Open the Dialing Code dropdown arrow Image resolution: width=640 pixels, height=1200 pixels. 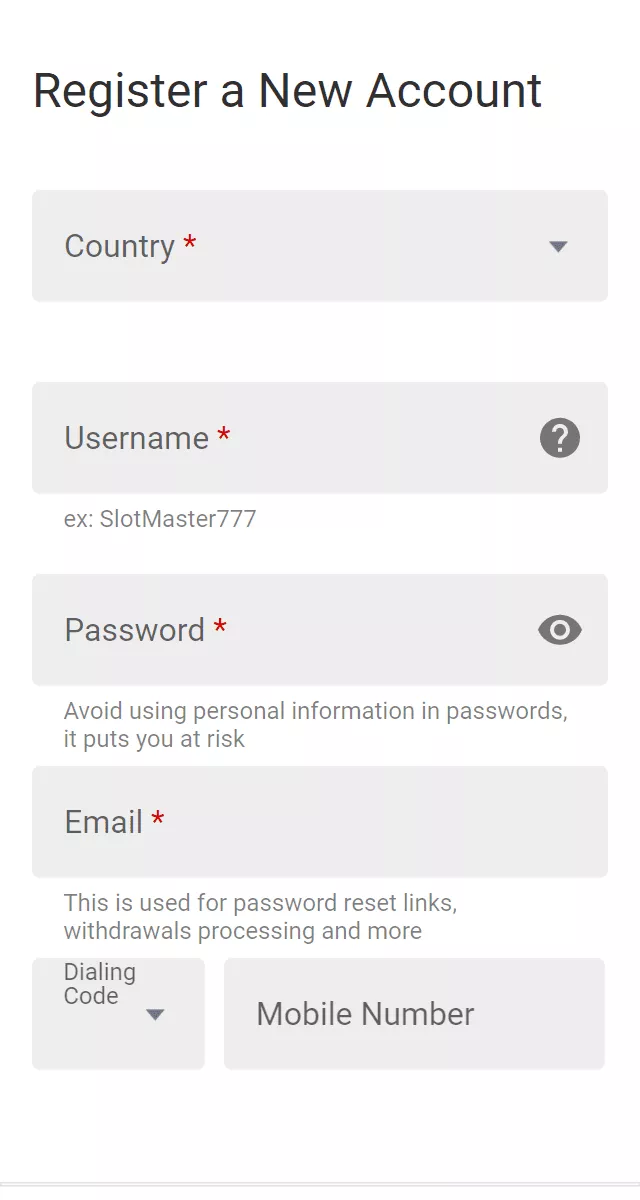point(155,1015)
